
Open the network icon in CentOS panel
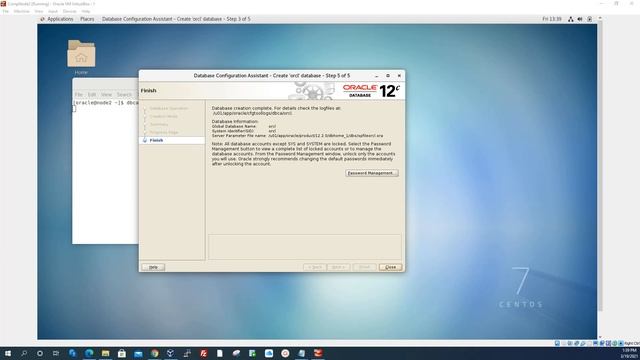click(x=571, y=19)
